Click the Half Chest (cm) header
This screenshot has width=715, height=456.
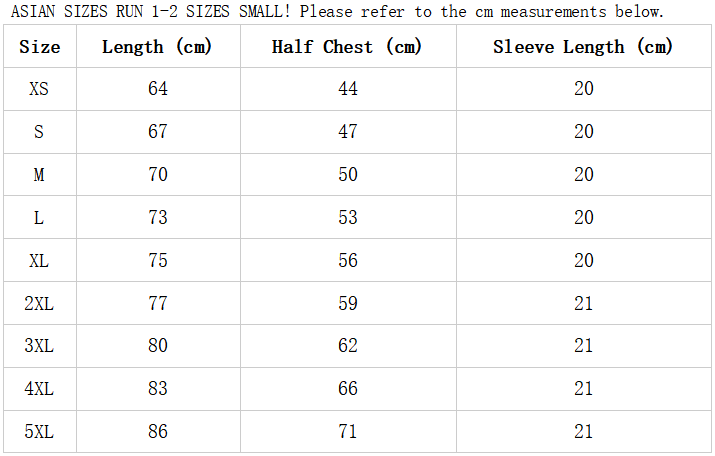pos(347,47)
